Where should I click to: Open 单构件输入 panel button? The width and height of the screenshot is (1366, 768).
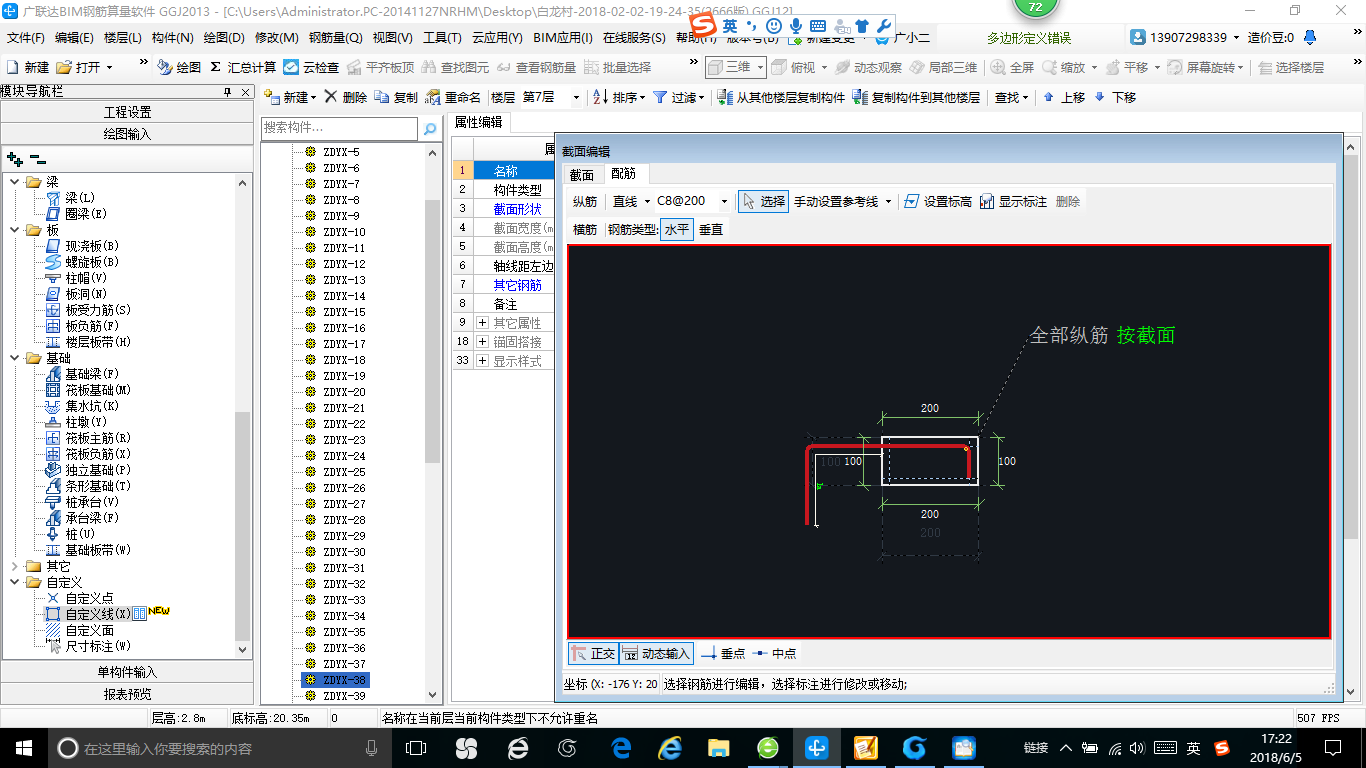[x=127, y=672]
